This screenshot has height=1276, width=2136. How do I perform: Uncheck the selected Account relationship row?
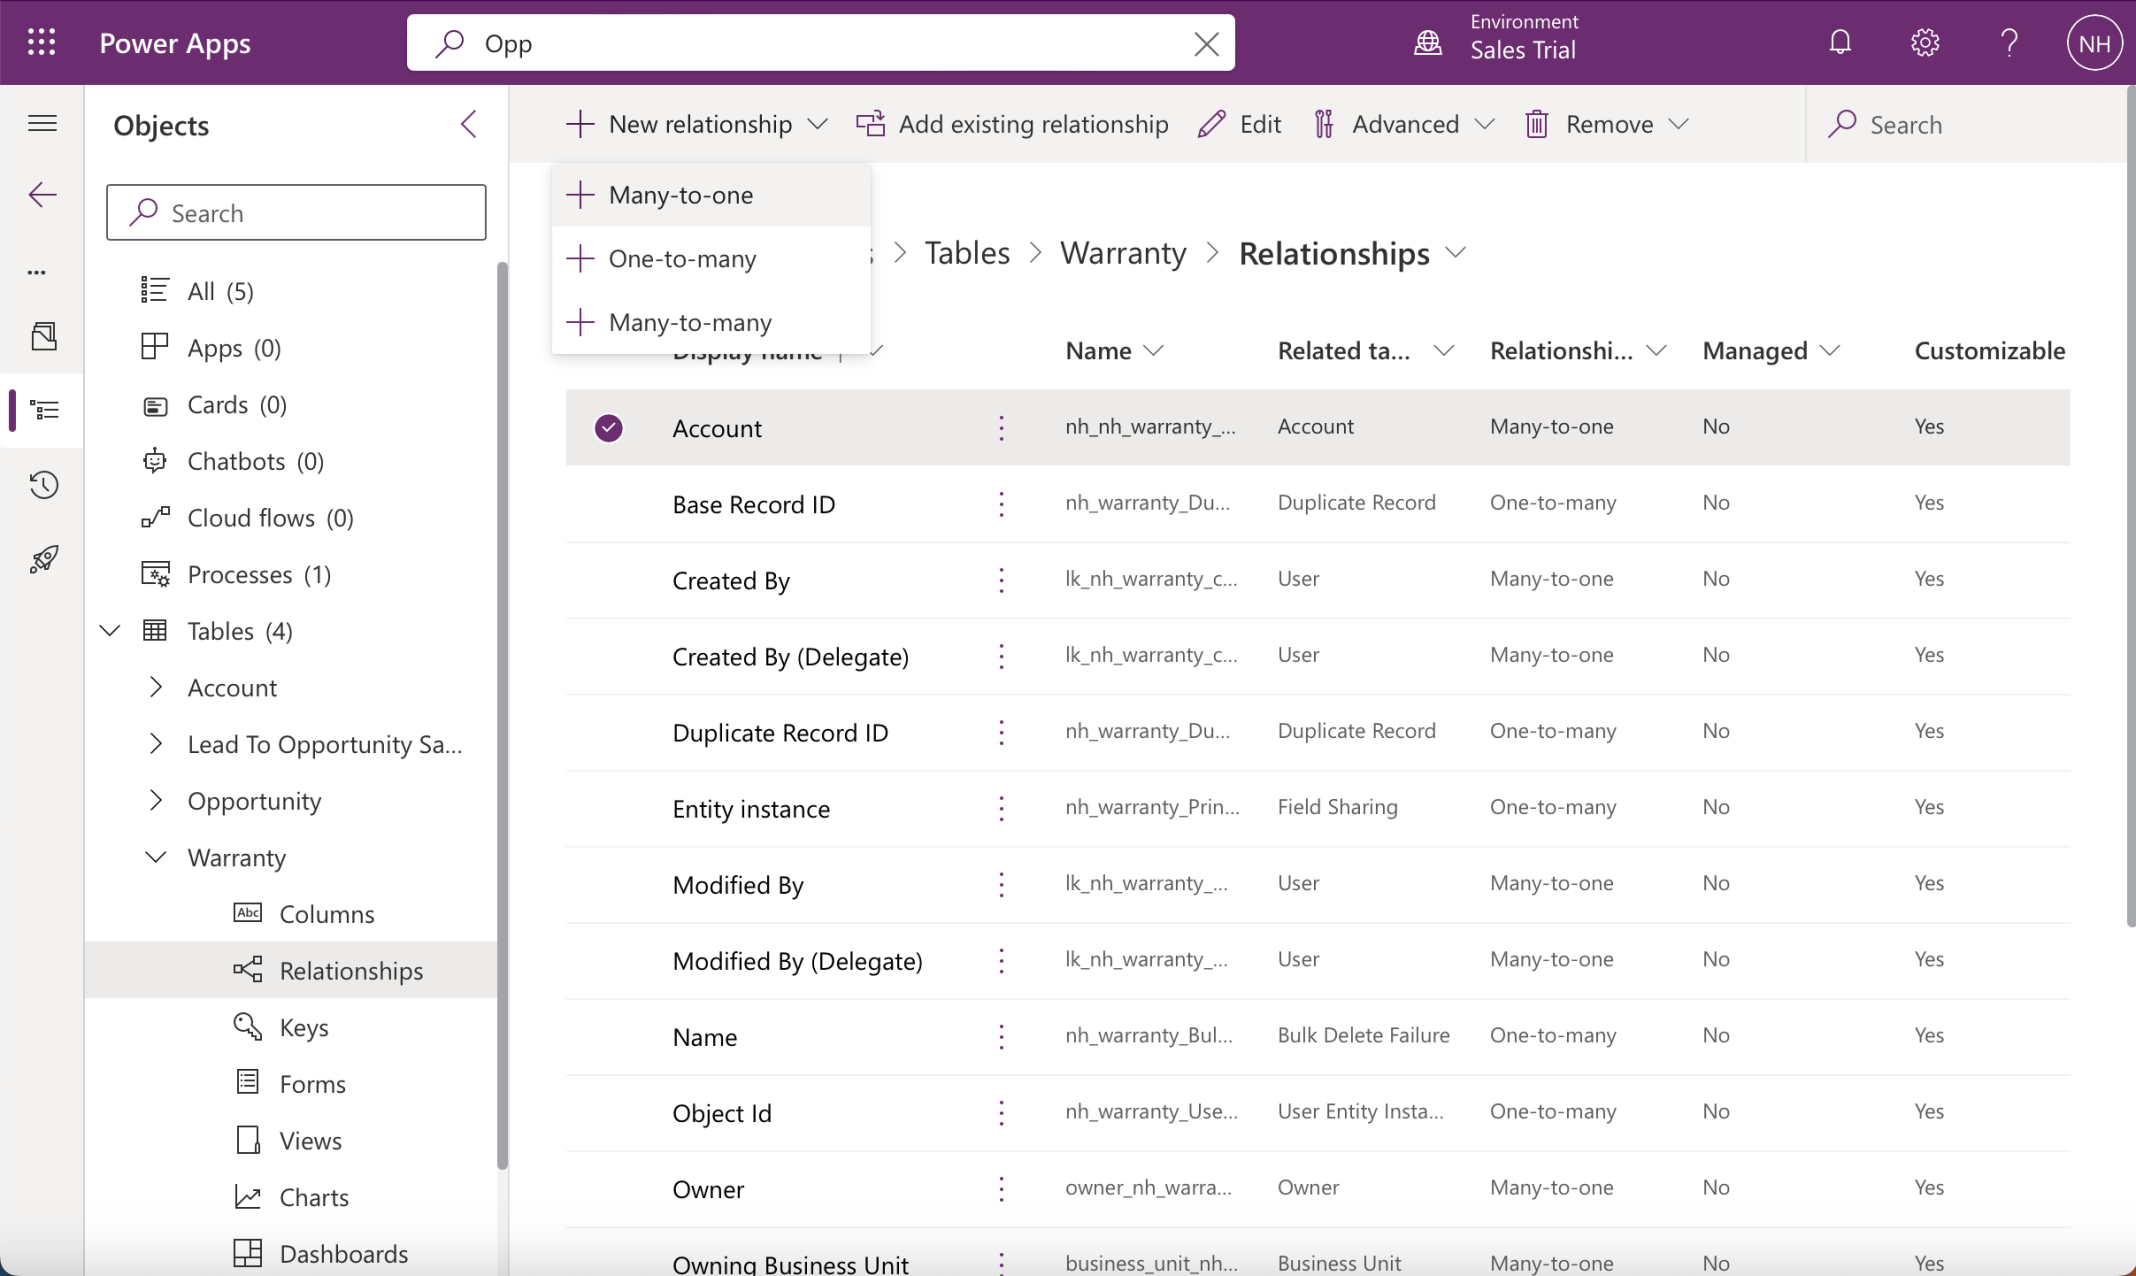(608, 427)
